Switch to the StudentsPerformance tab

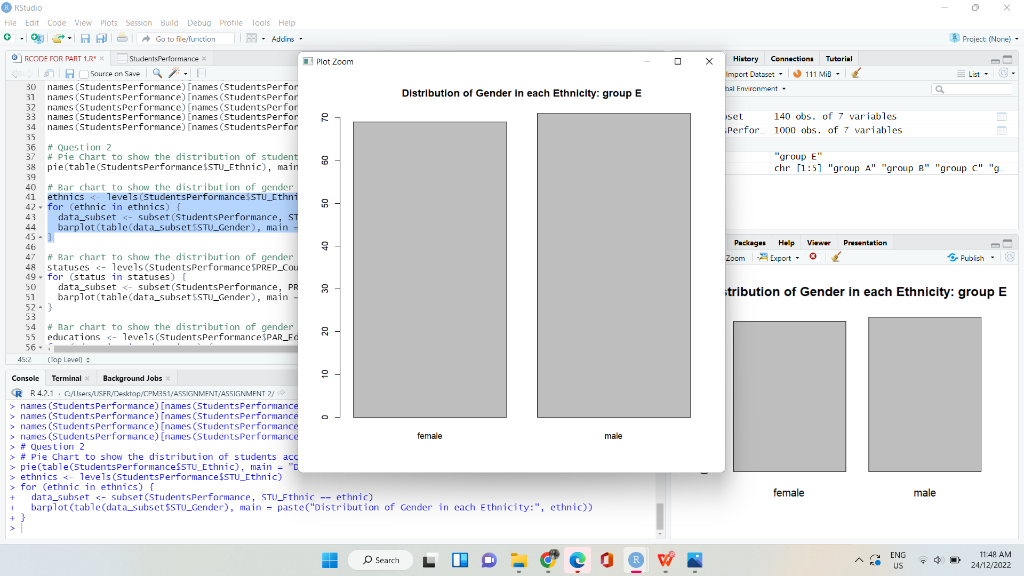(x=163, y=59)
